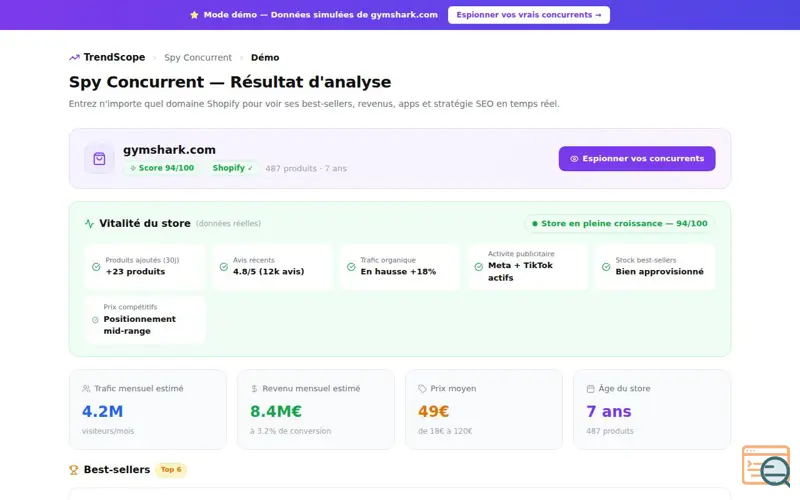Click the calendar icon beside Âge du store
Image resolution: width=800 pixels, height=500 pixels.
point(590,389)
